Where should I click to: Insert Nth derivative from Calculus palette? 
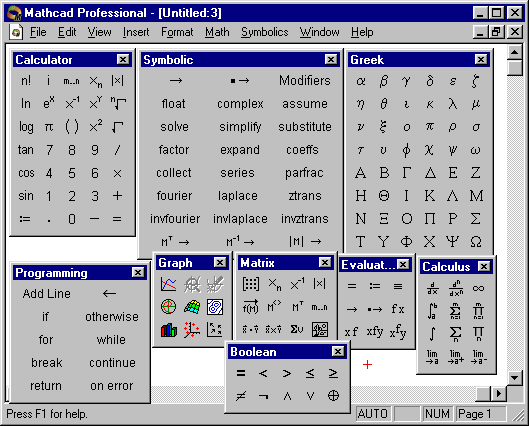point(456,288)
